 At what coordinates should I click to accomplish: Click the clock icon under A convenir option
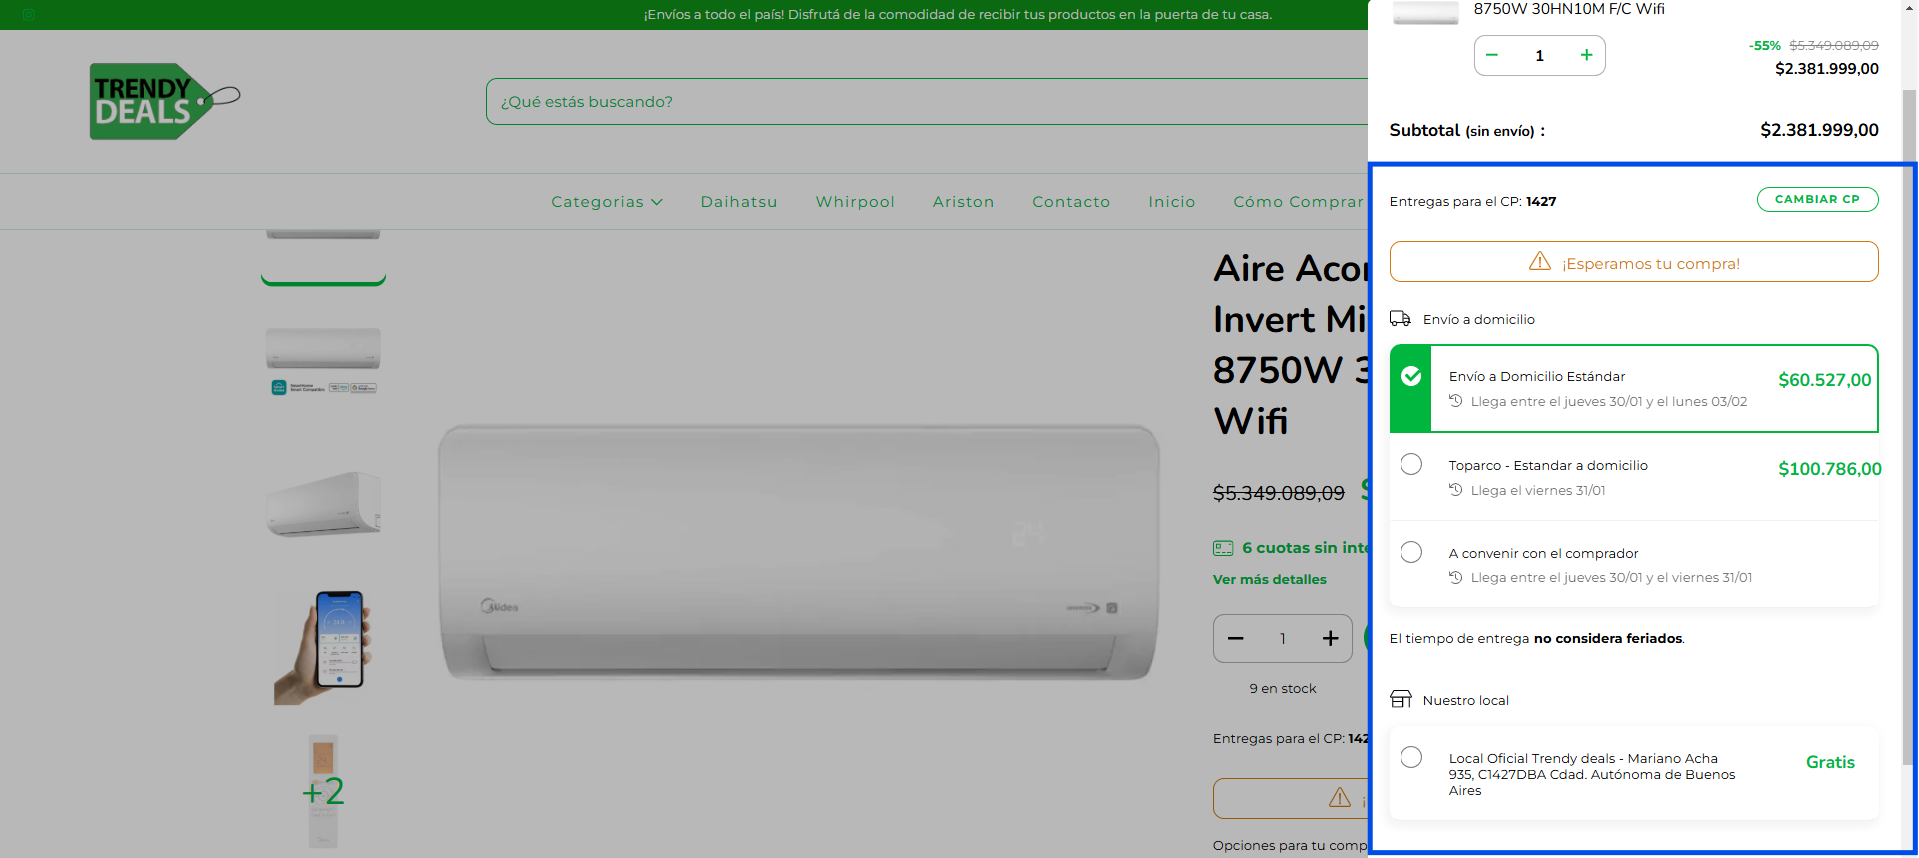click(1456, 577)
